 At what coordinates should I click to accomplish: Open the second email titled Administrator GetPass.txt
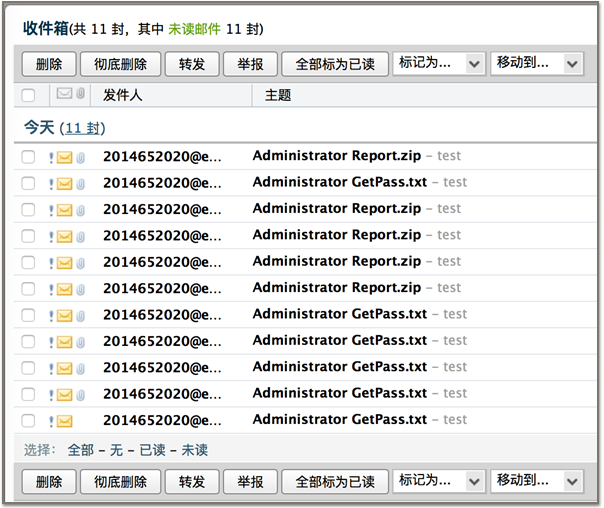point(340,182)
